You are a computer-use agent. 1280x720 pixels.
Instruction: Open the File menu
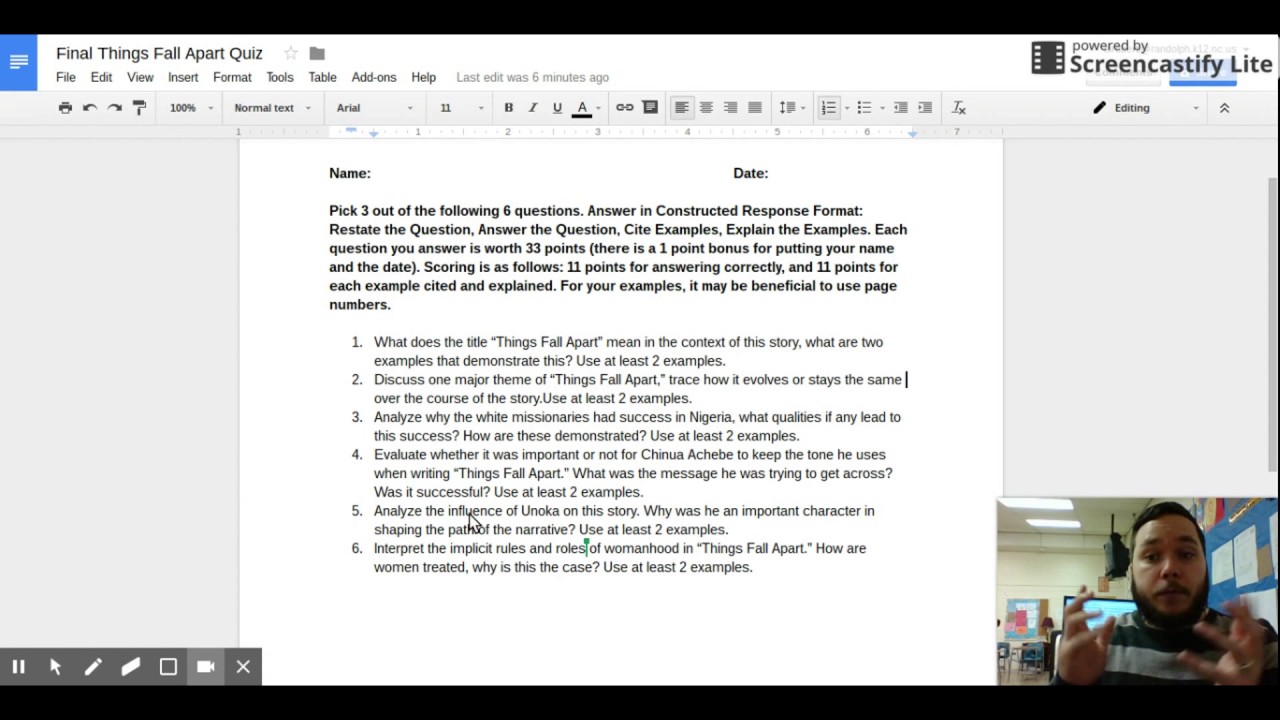66,77
